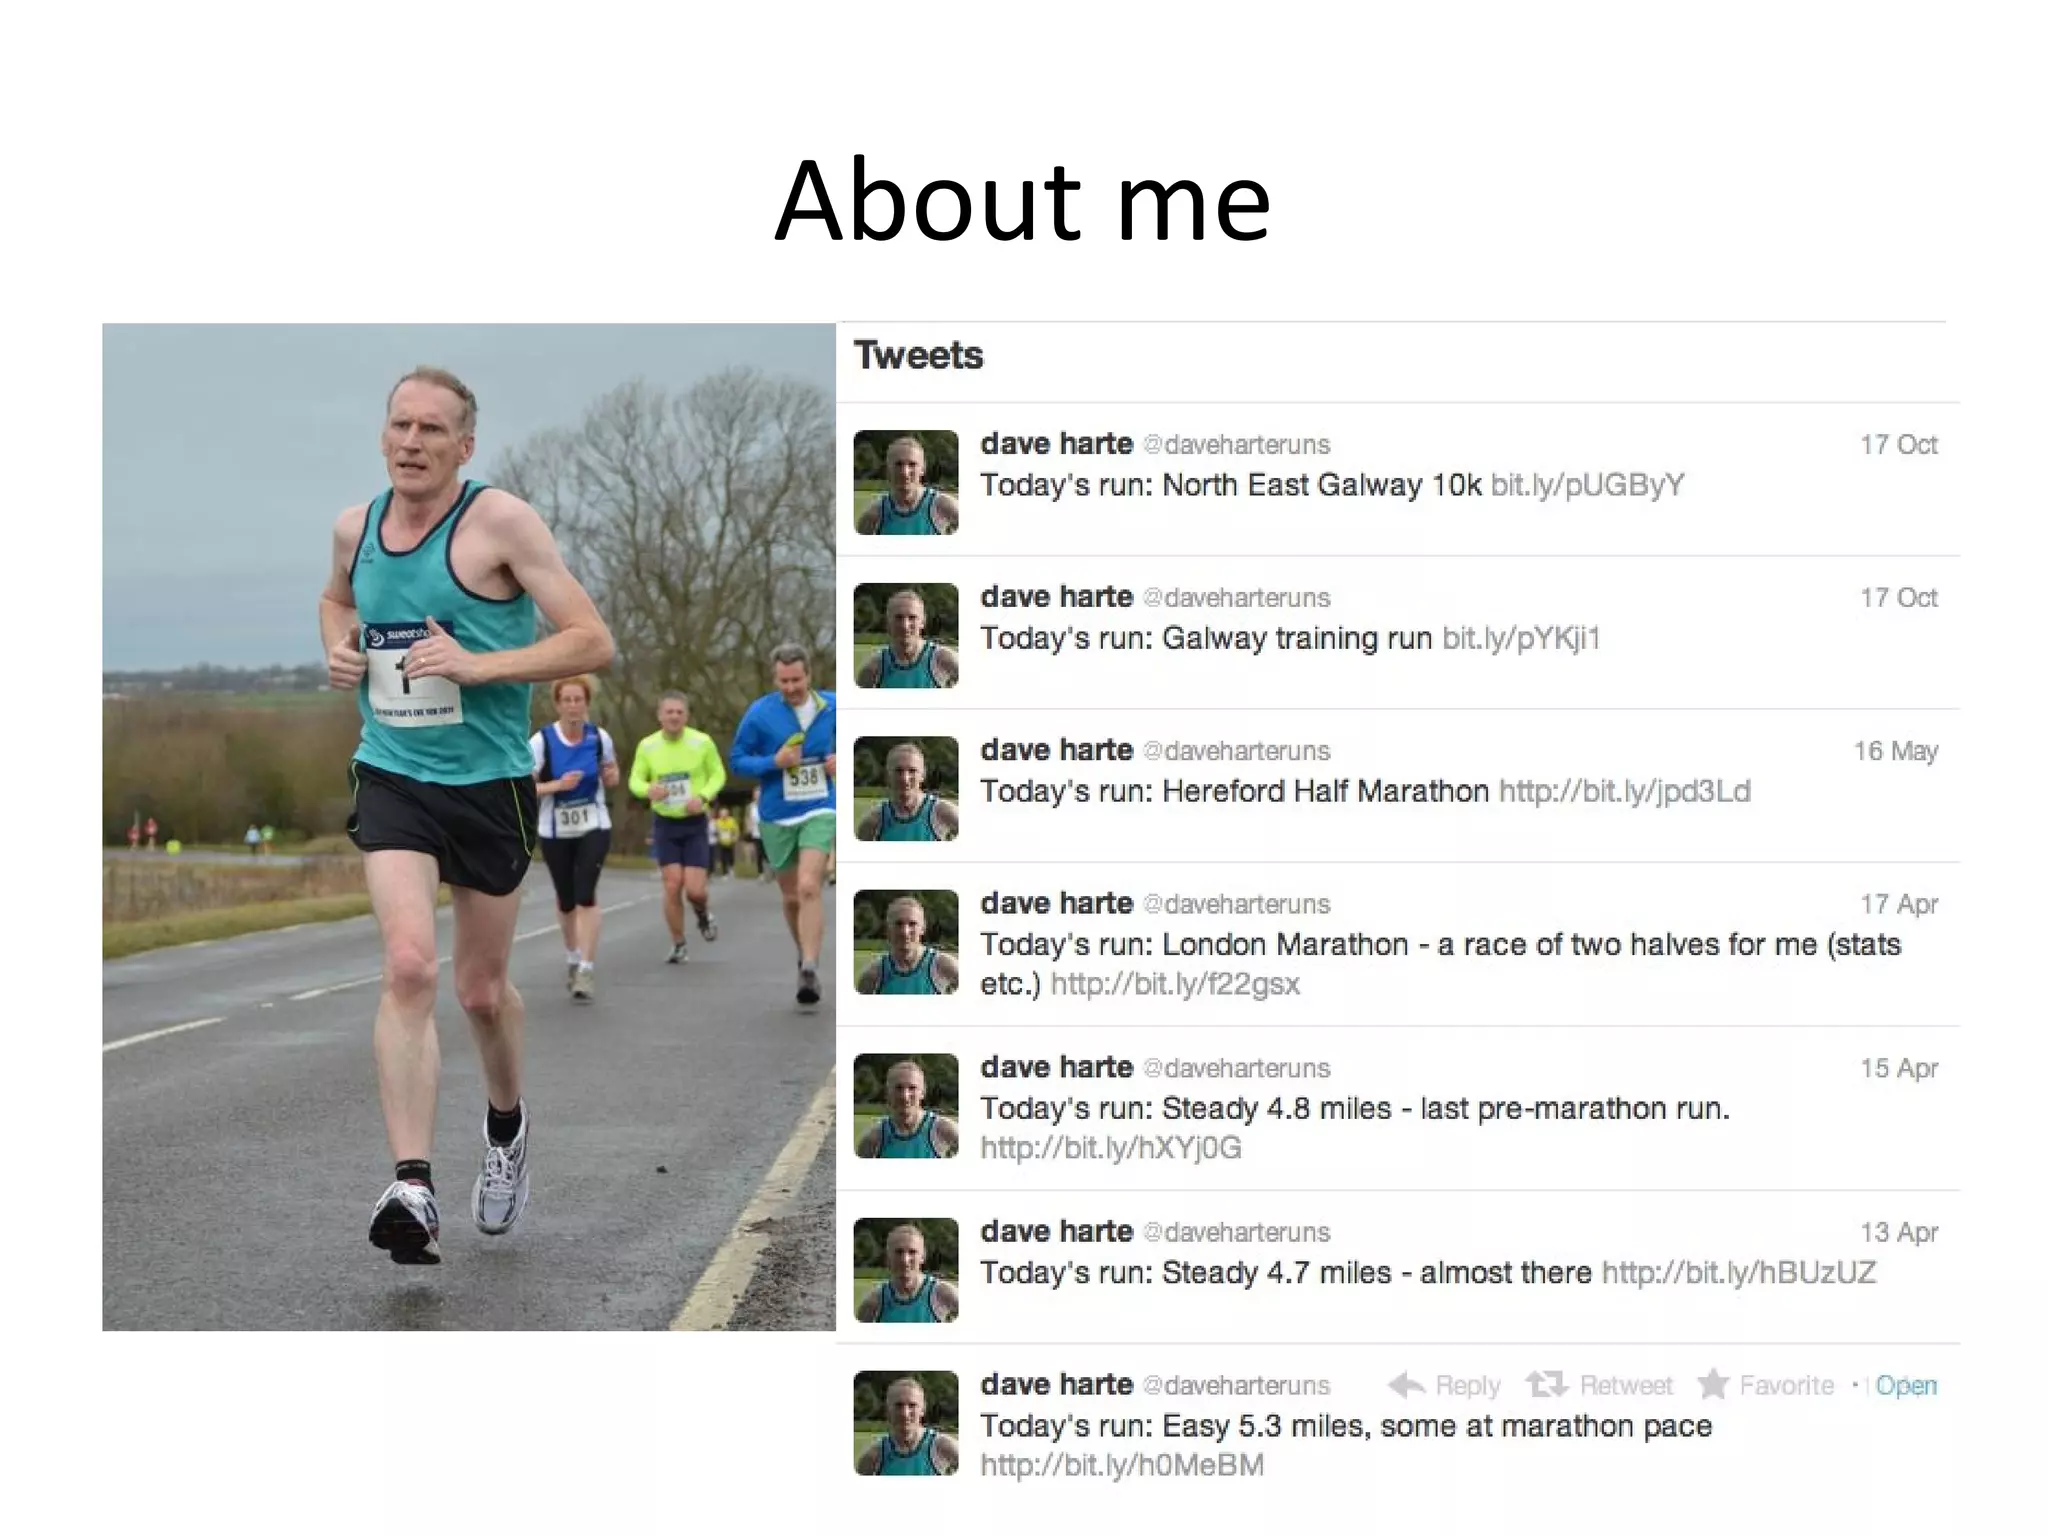Follow the http://bit.ly/h0MeBM link

1122,1465
